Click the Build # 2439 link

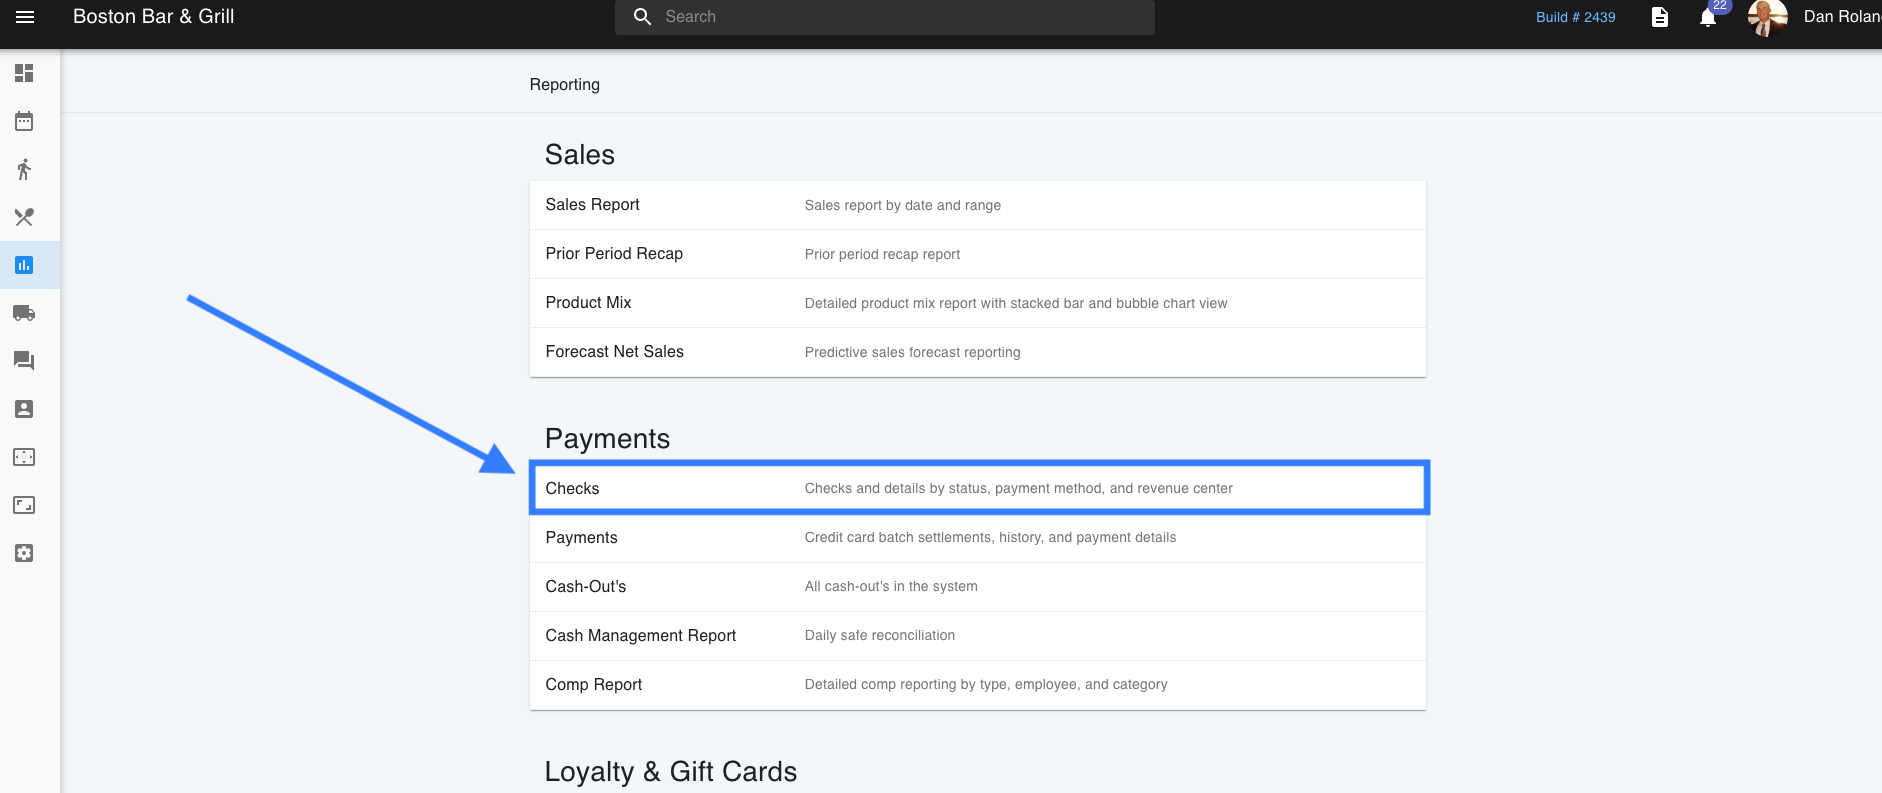1575,17
